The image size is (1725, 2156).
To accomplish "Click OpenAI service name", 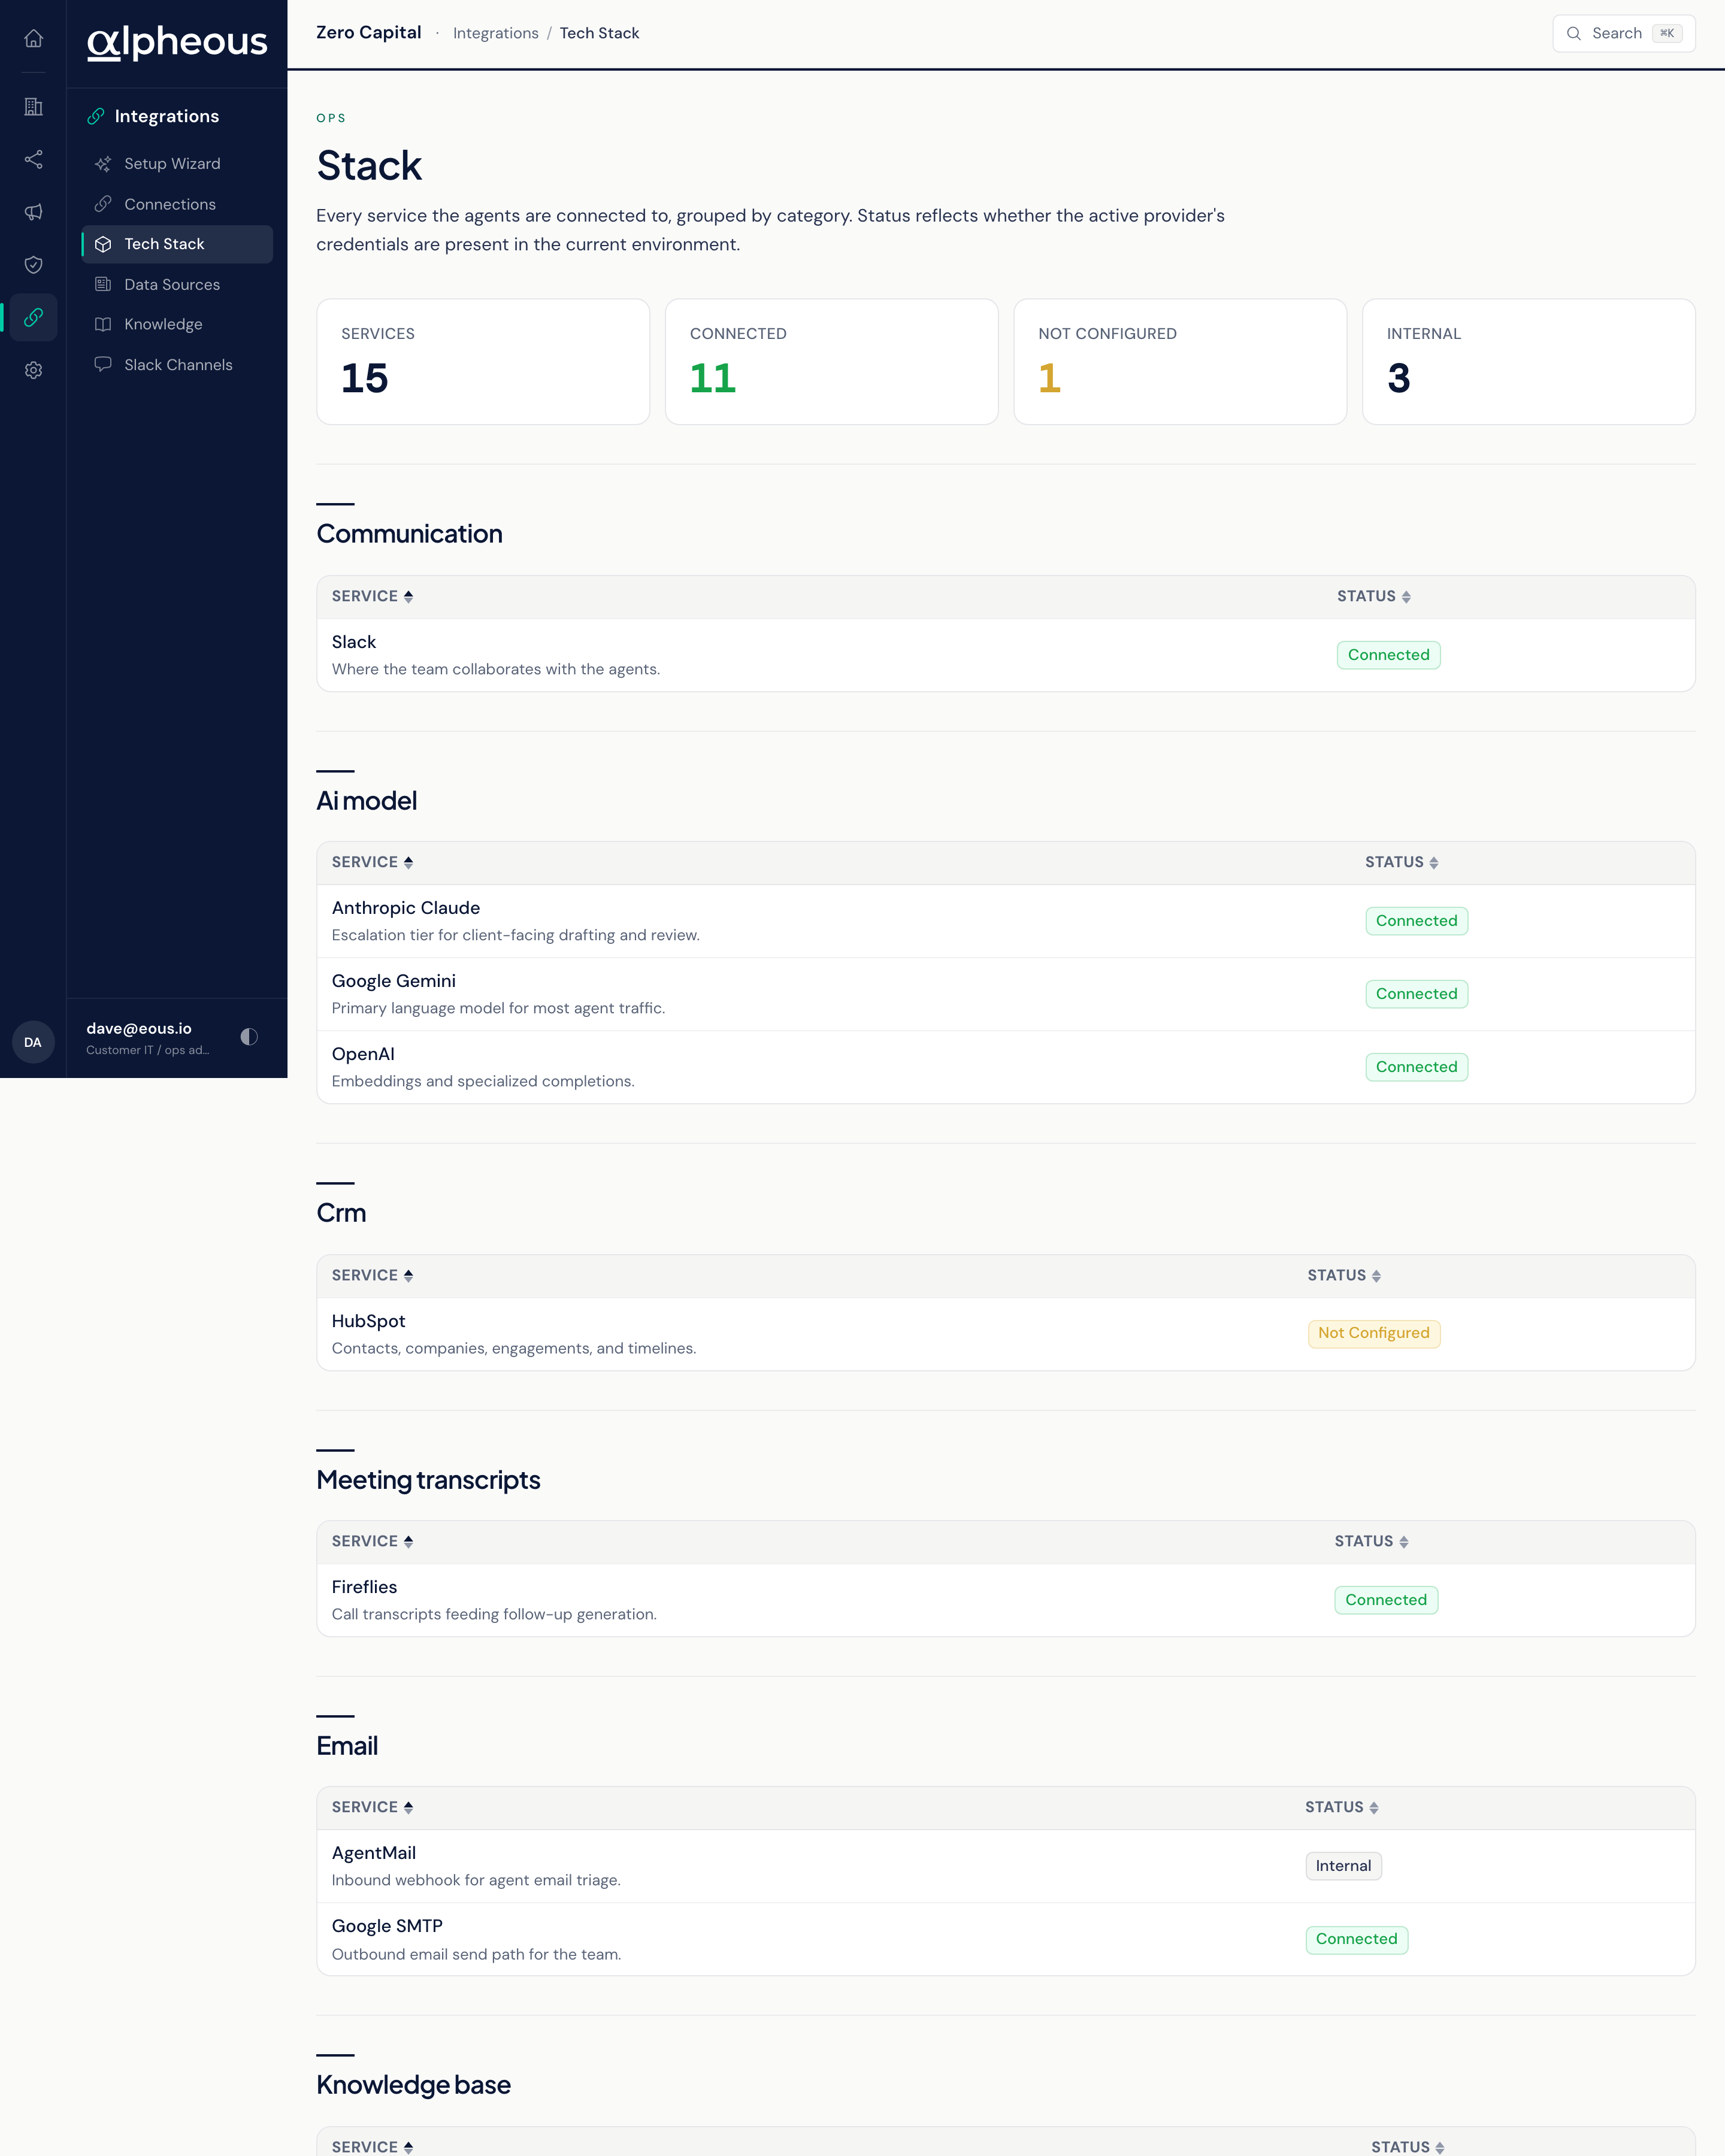I will [363, 1054].
